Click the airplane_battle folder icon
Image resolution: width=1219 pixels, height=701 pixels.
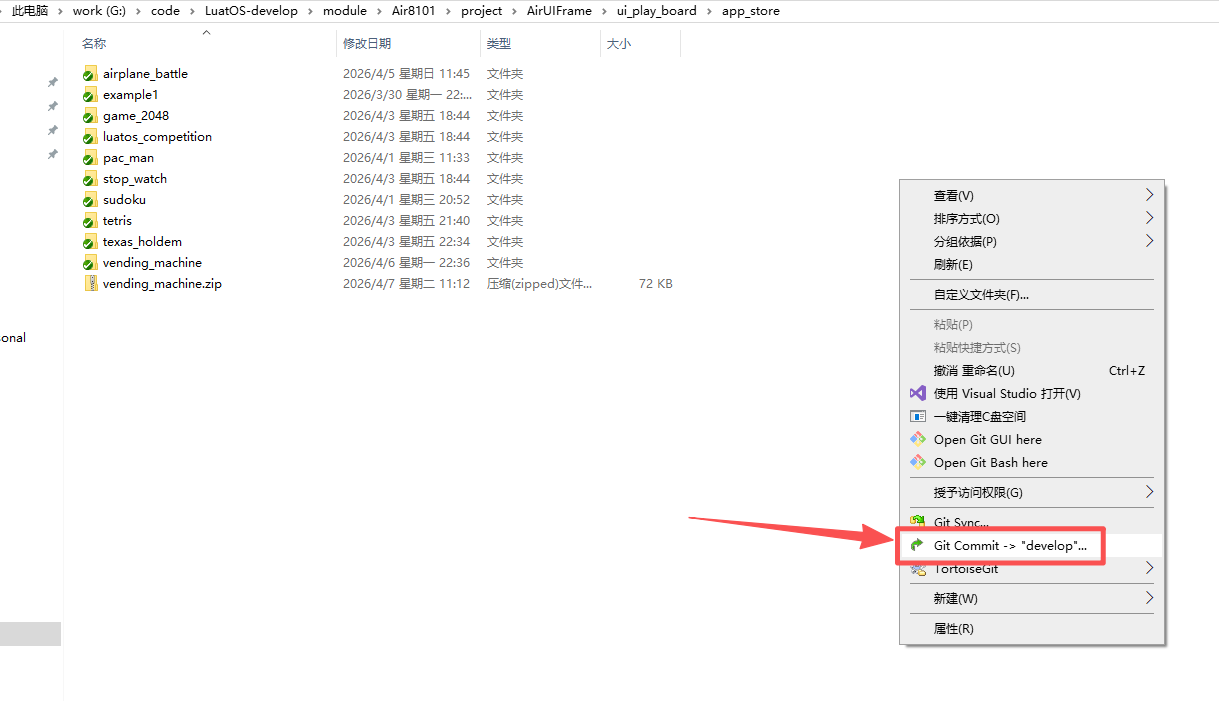90,74
